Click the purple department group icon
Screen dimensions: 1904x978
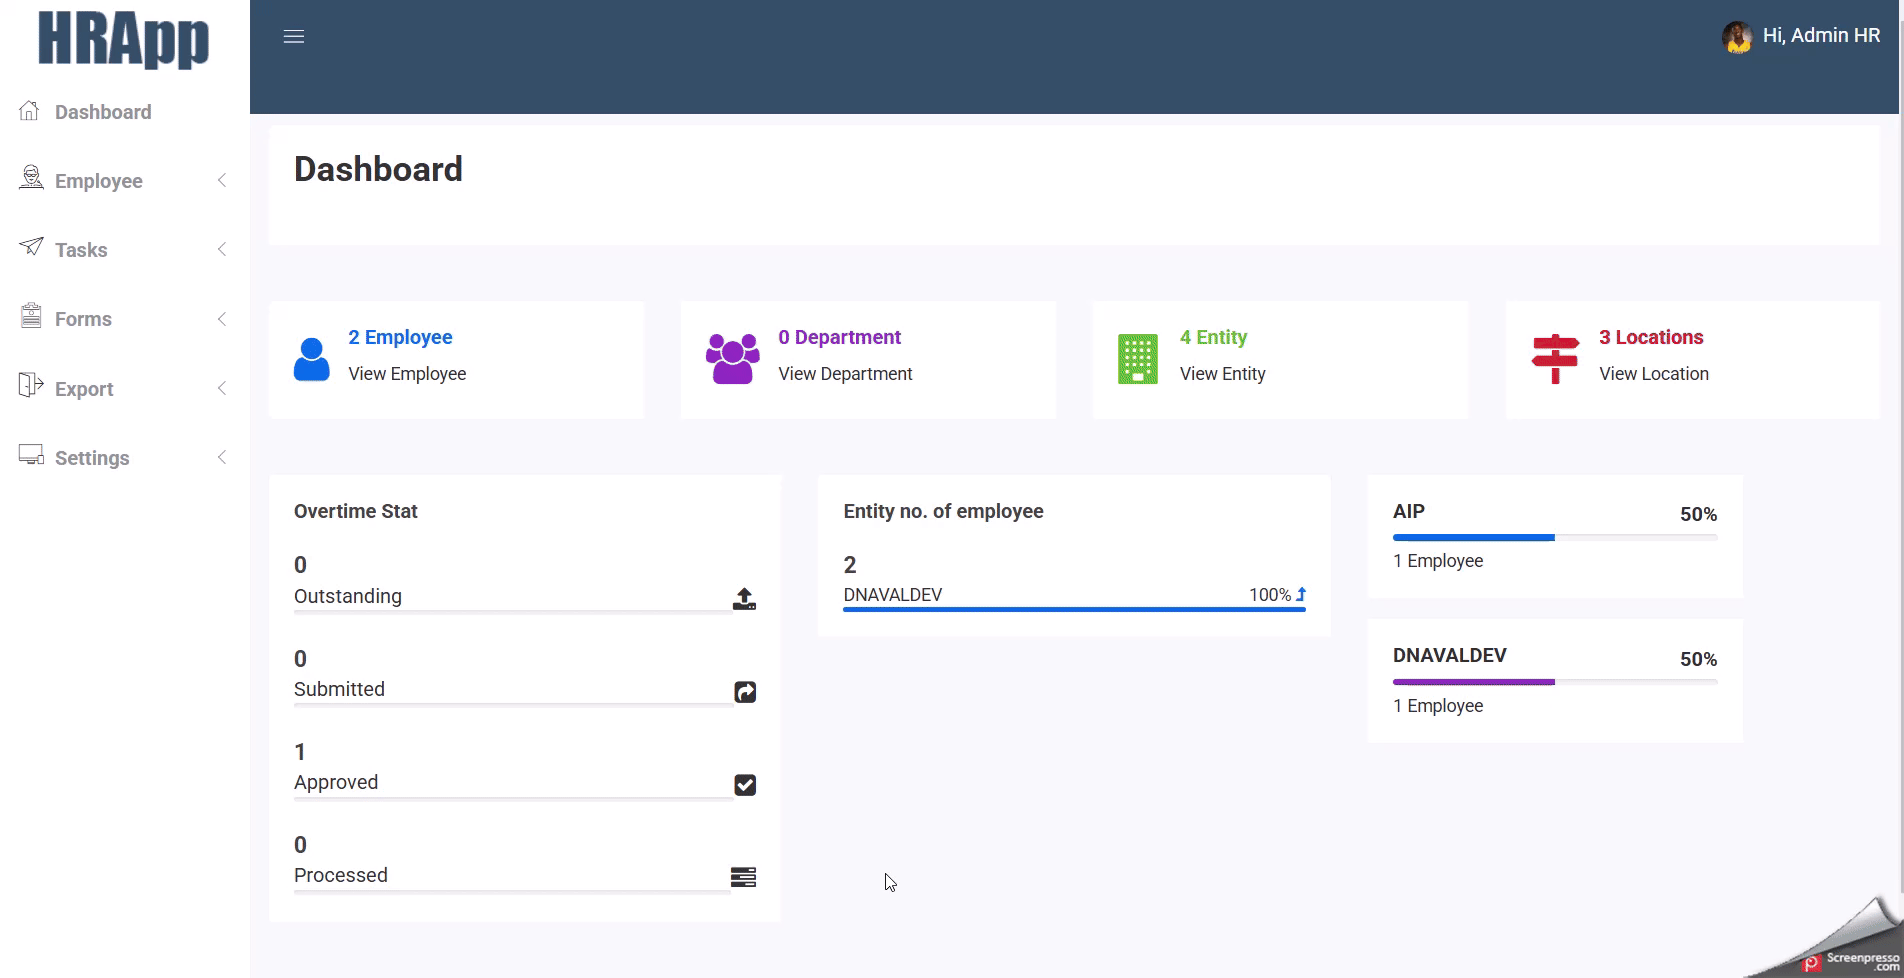coord(732,359)
